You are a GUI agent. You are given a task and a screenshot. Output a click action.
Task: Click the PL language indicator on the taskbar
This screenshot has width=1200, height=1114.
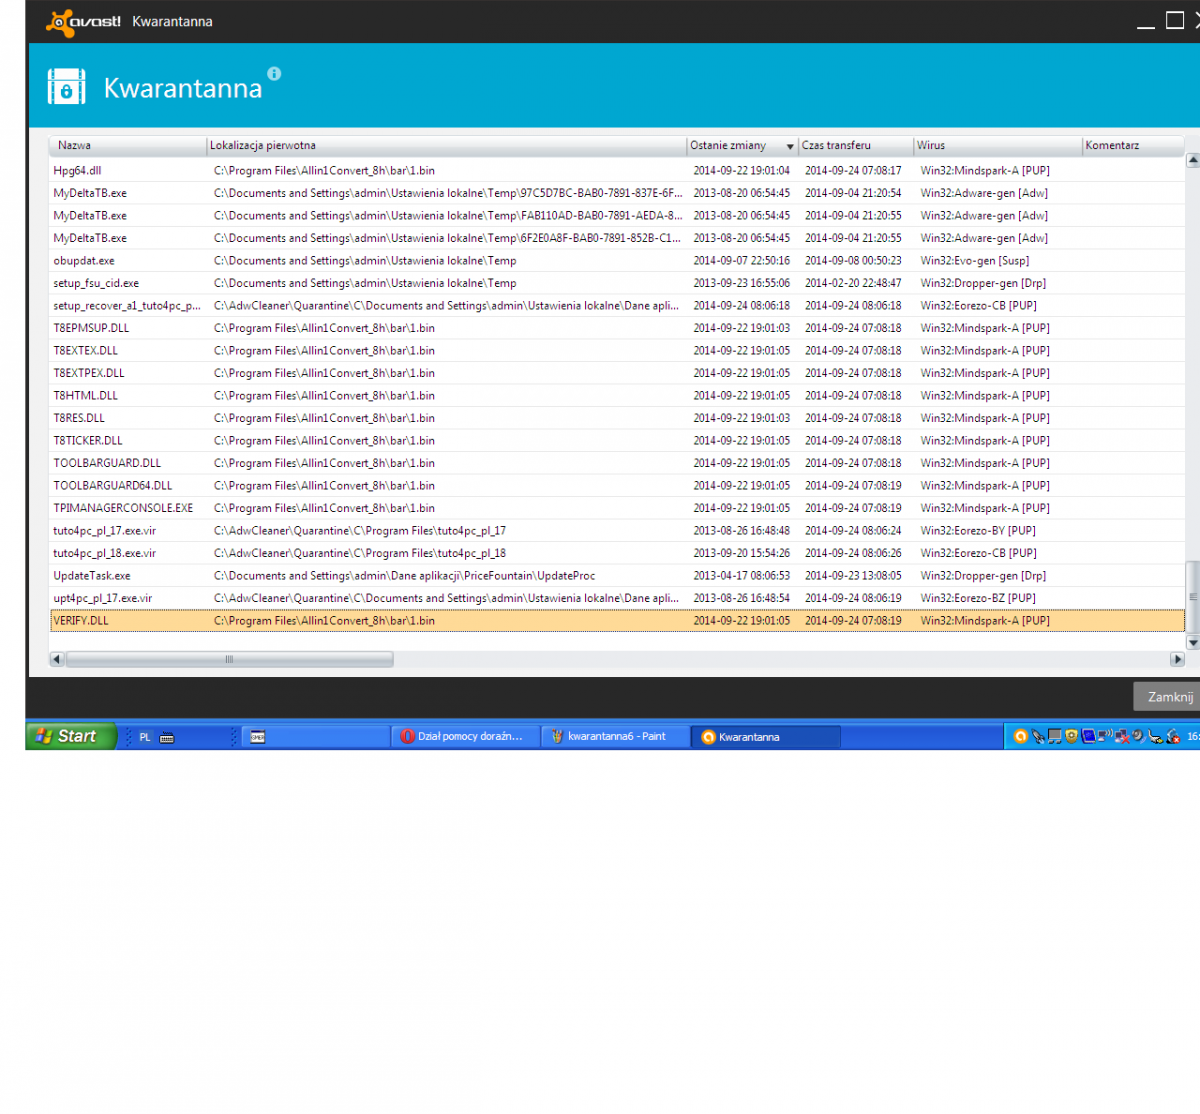(145, 738)
